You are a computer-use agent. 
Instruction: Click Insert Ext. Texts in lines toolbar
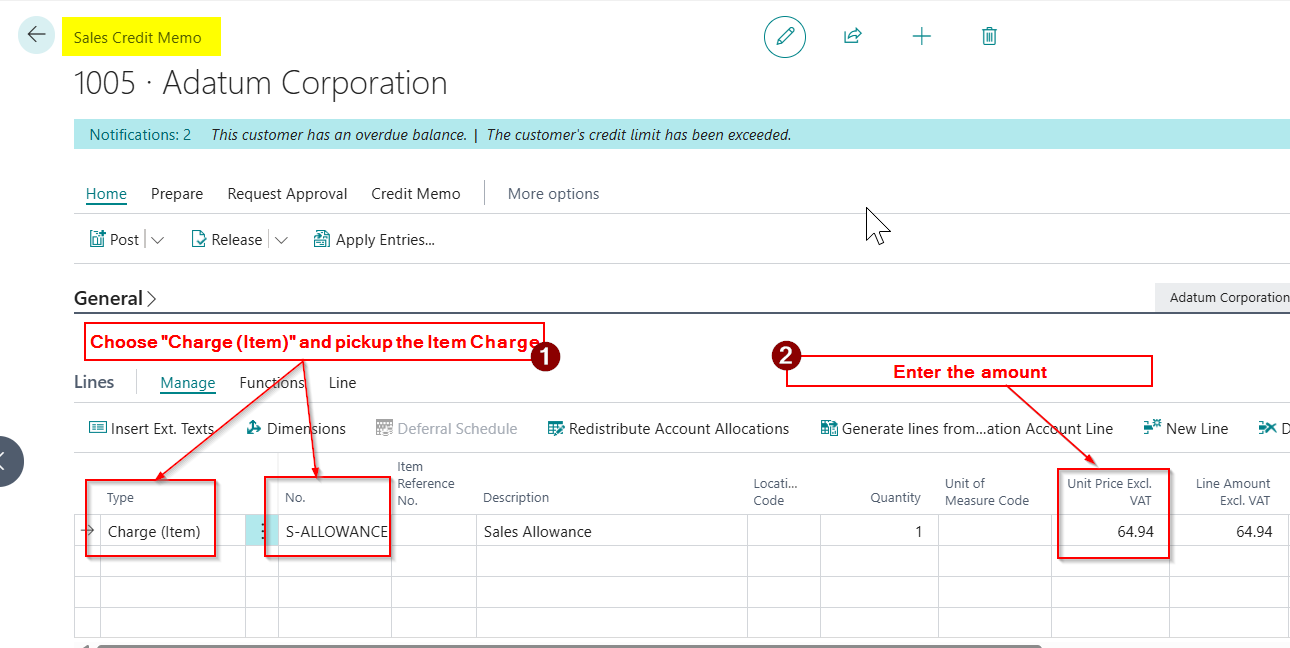click(x=152, y=428)
